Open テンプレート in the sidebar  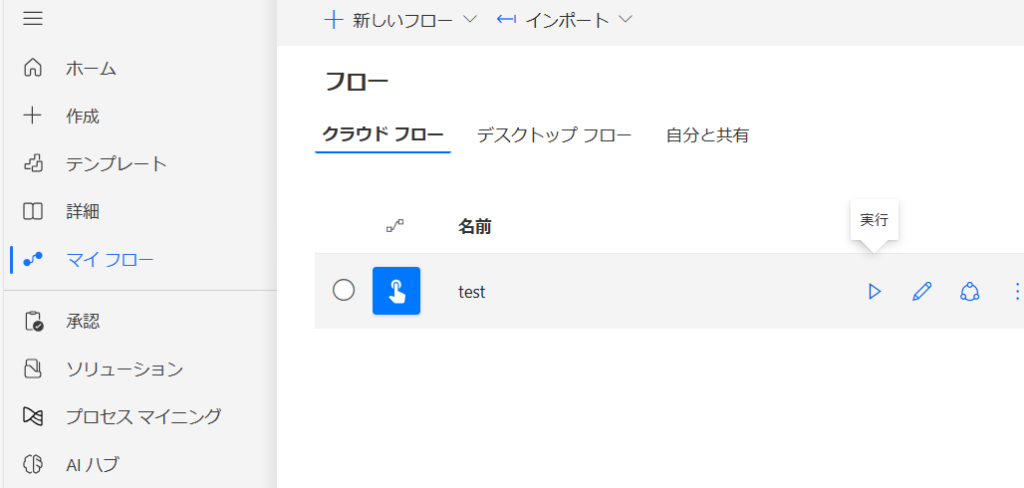click(116, 164)
